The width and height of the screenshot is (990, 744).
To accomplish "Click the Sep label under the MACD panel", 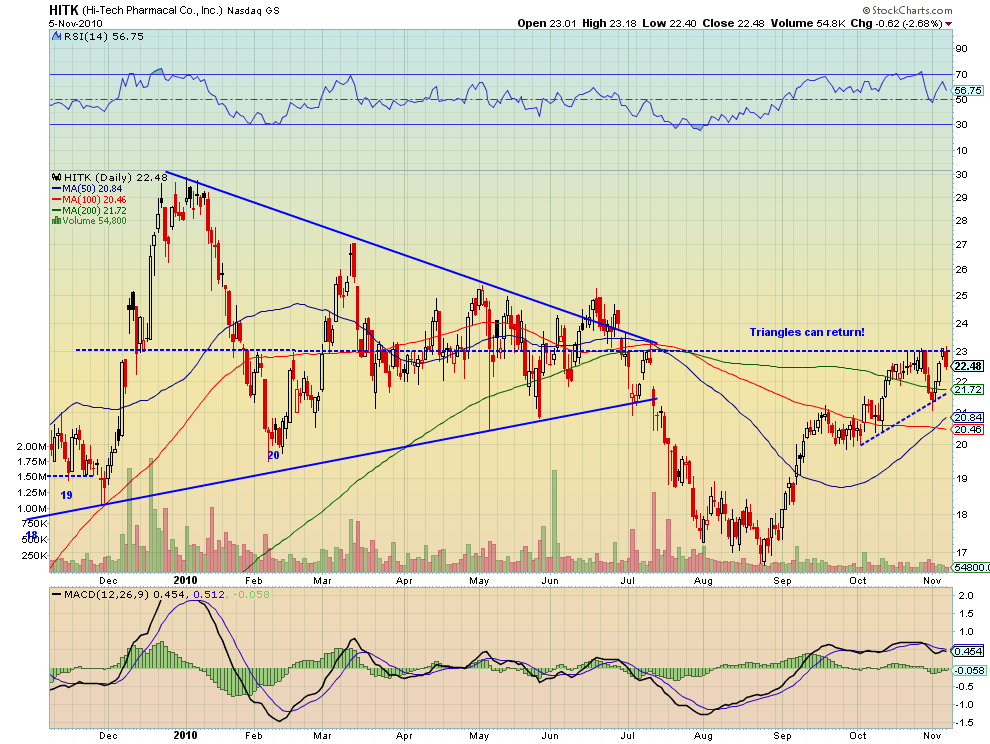I will (x=782, y=736).
